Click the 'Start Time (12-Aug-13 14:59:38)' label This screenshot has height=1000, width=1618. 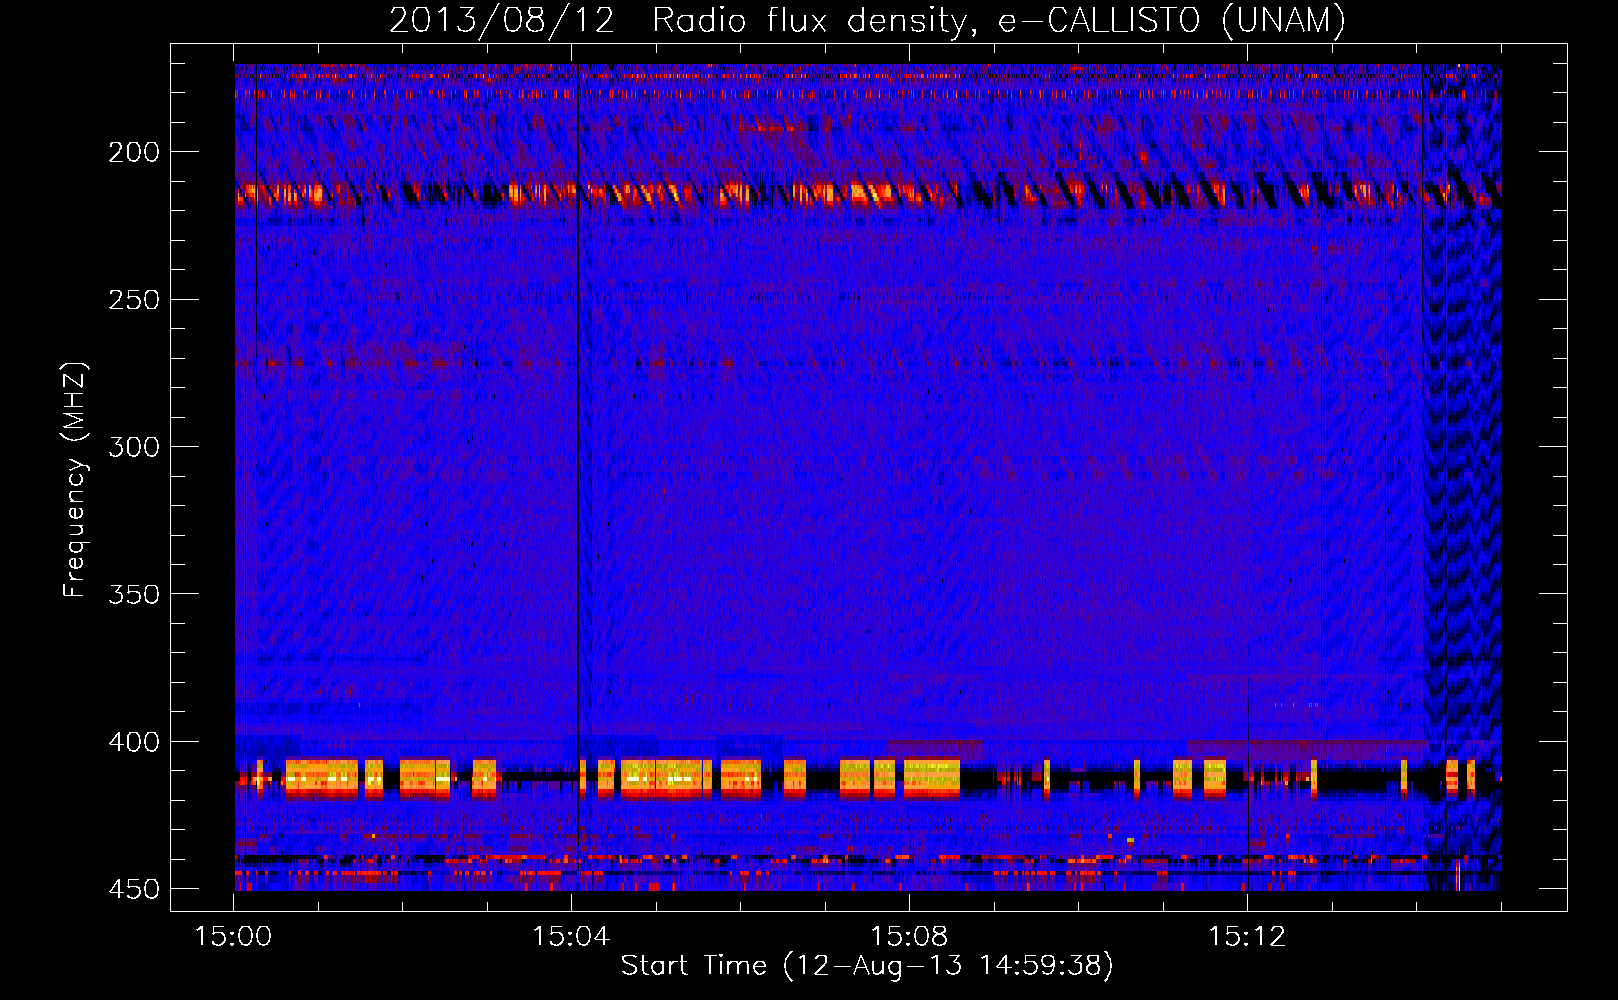point(867,966)
